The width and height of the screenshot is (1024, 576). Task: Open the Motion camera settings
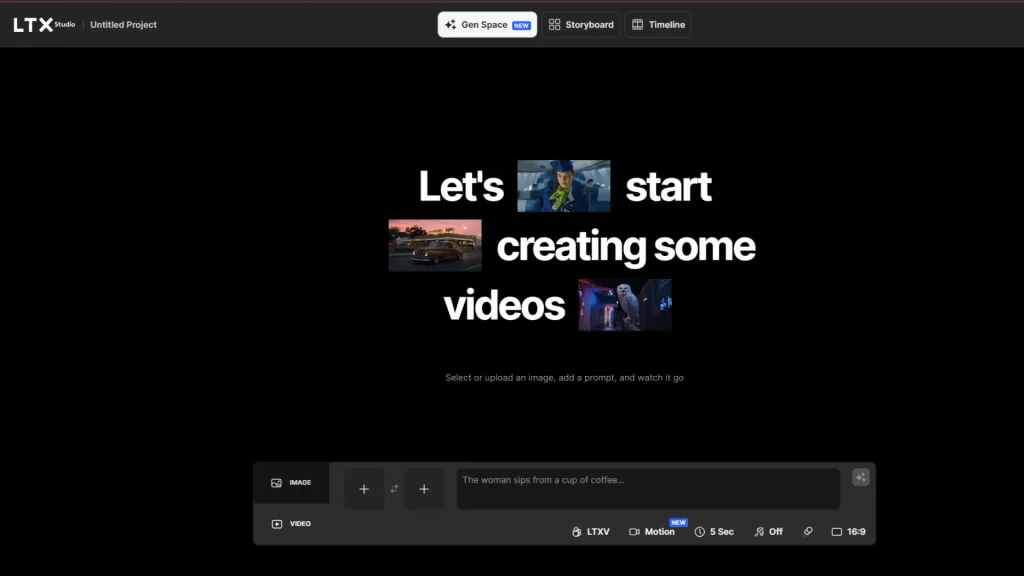pyautogui.click(x=652, y=532)
